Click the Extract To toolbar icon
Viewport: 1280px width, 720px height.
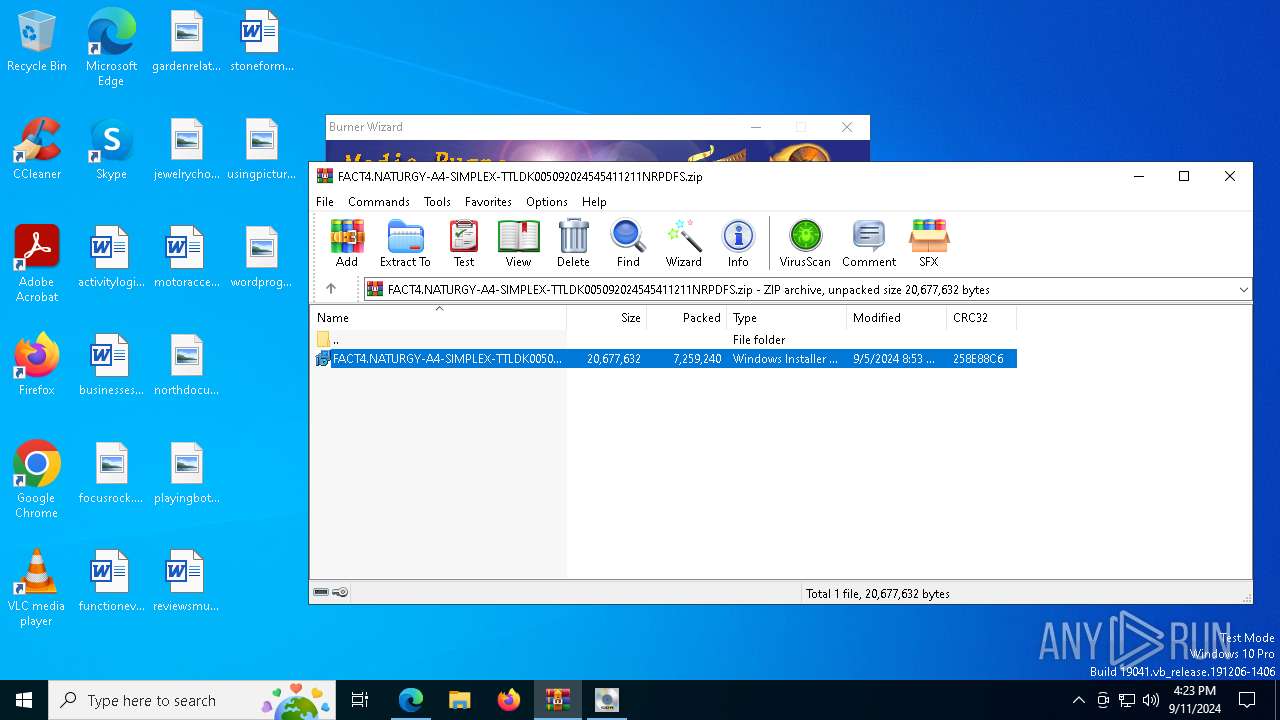click(x=405, y=244)
